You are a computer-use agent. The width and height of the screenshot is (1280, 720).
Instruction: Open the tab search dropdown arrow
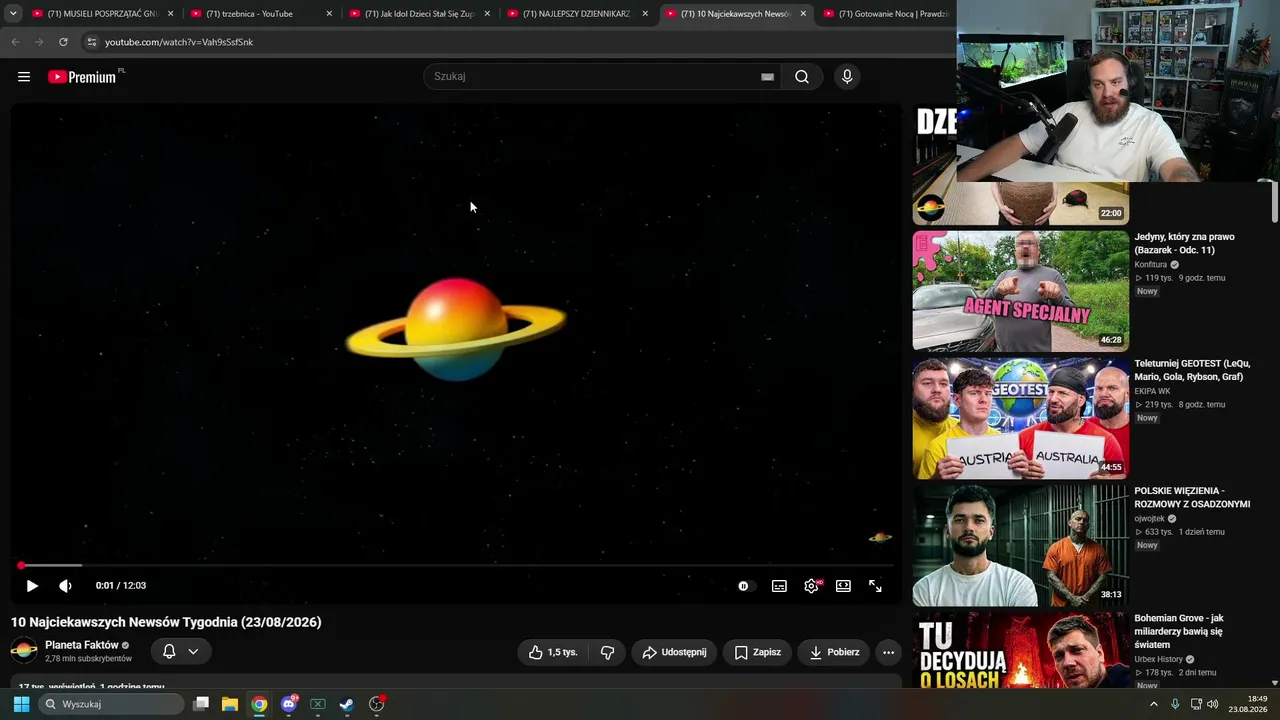tap(13, 14)
